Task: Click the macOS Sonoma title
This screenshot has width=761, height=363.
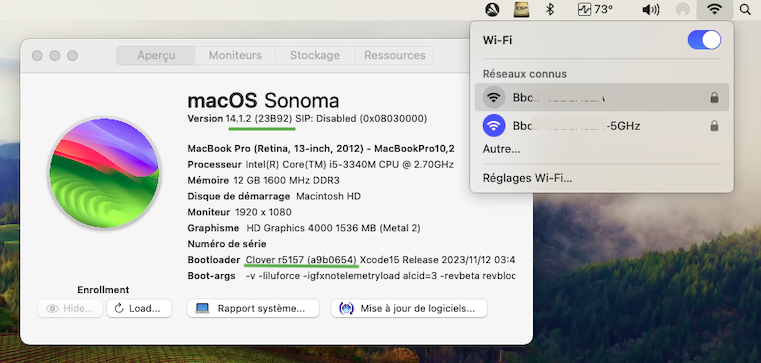Action: pos(263,100)
